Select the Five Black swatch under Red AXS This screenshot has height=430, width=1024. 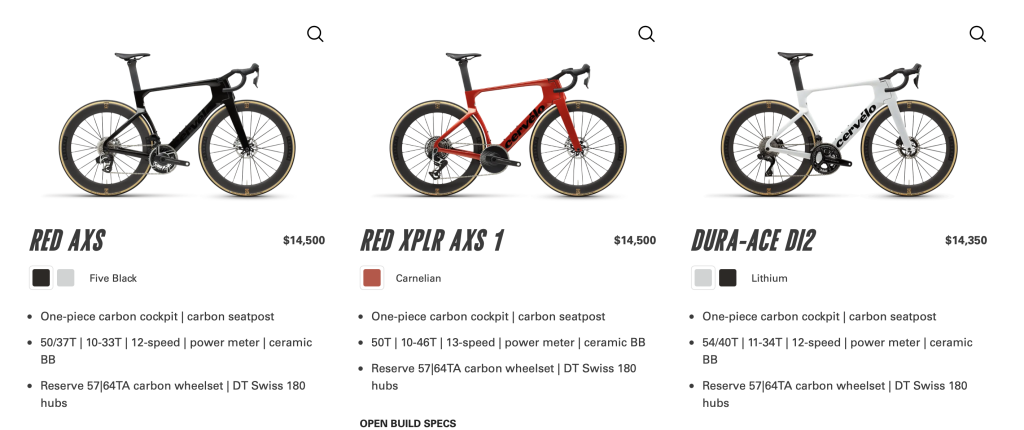click(x=41, y=278)
